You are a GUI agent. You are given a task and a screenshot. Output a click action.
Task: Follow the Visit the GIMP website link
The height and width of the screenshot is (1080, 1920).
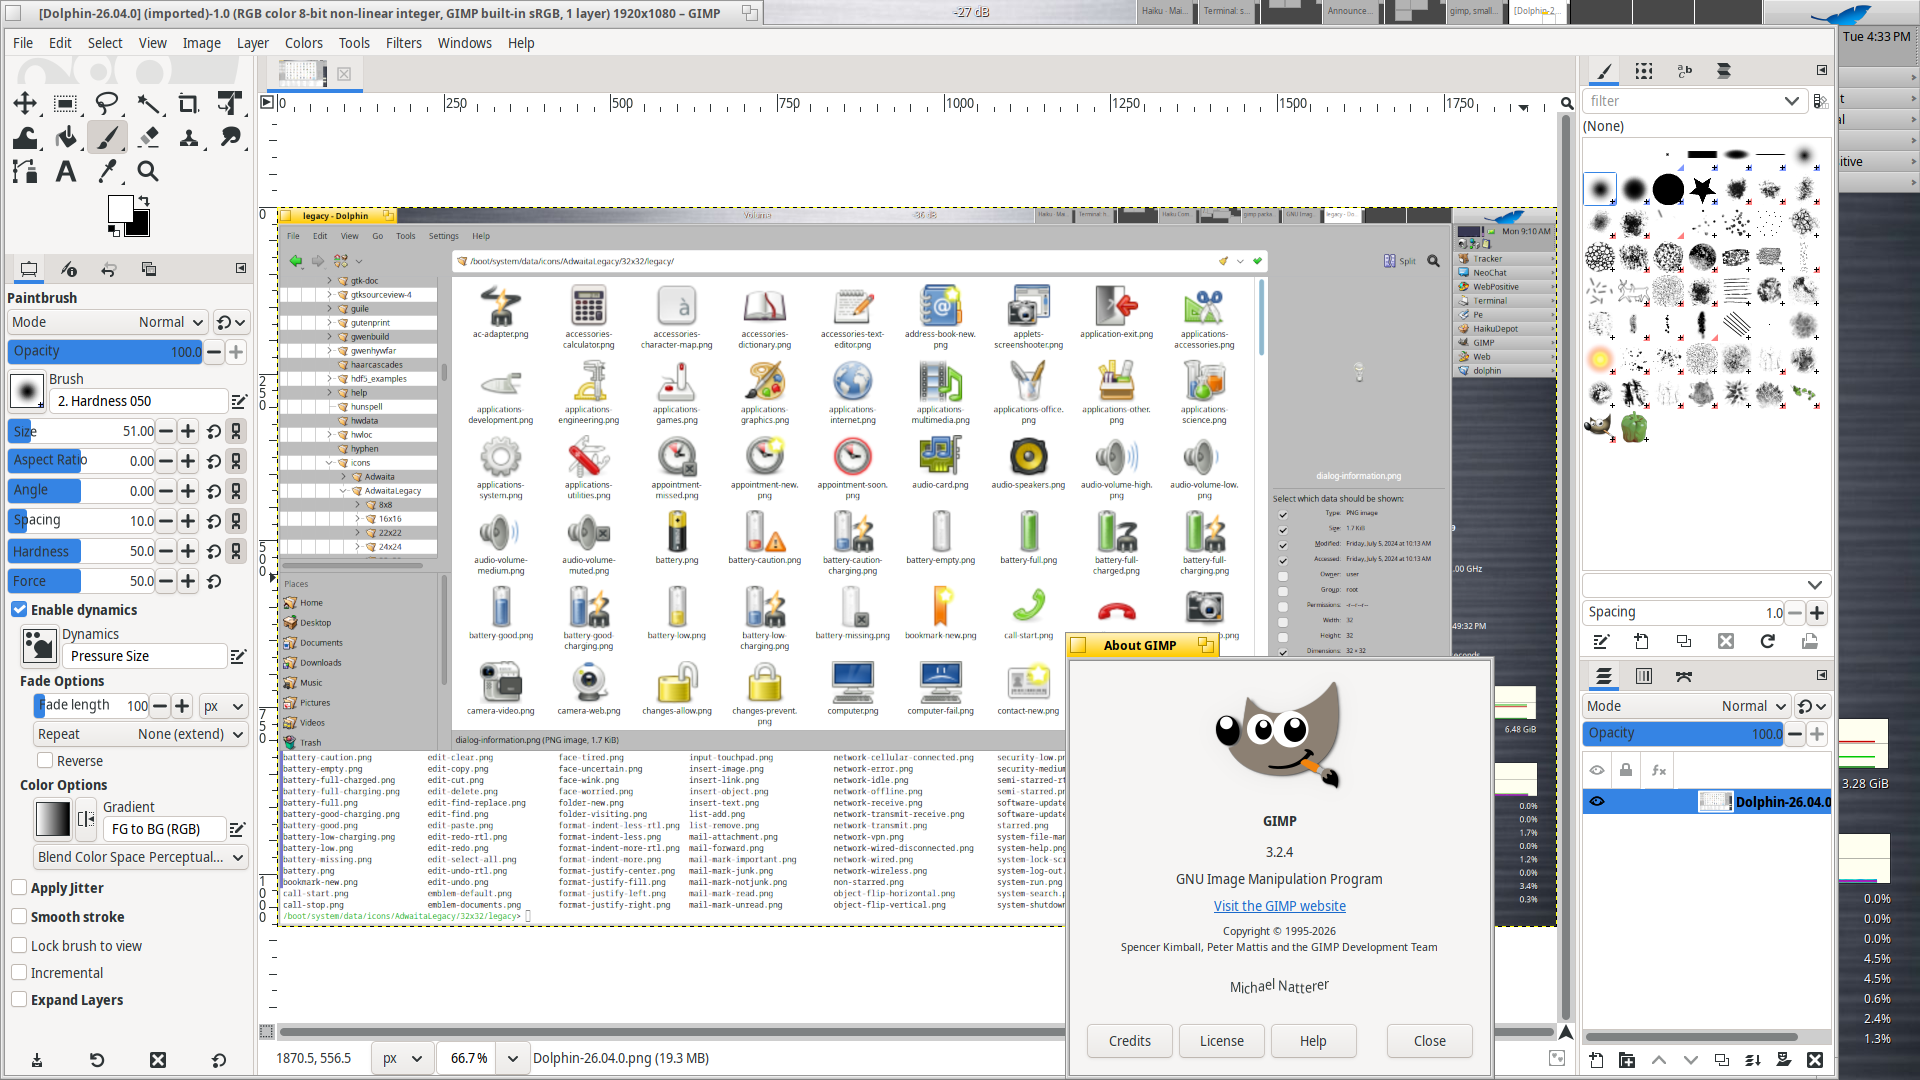point(1280,906)
